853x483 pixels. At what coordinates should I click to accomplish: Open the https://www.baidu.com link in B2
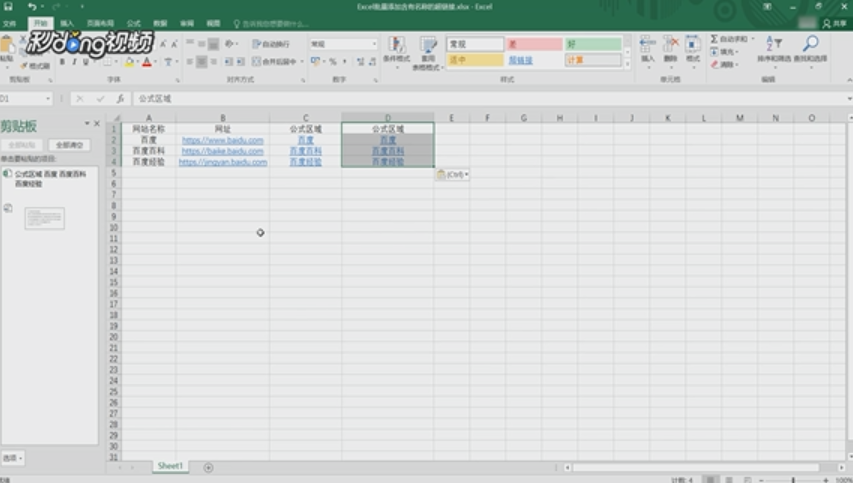click(222, 140)
